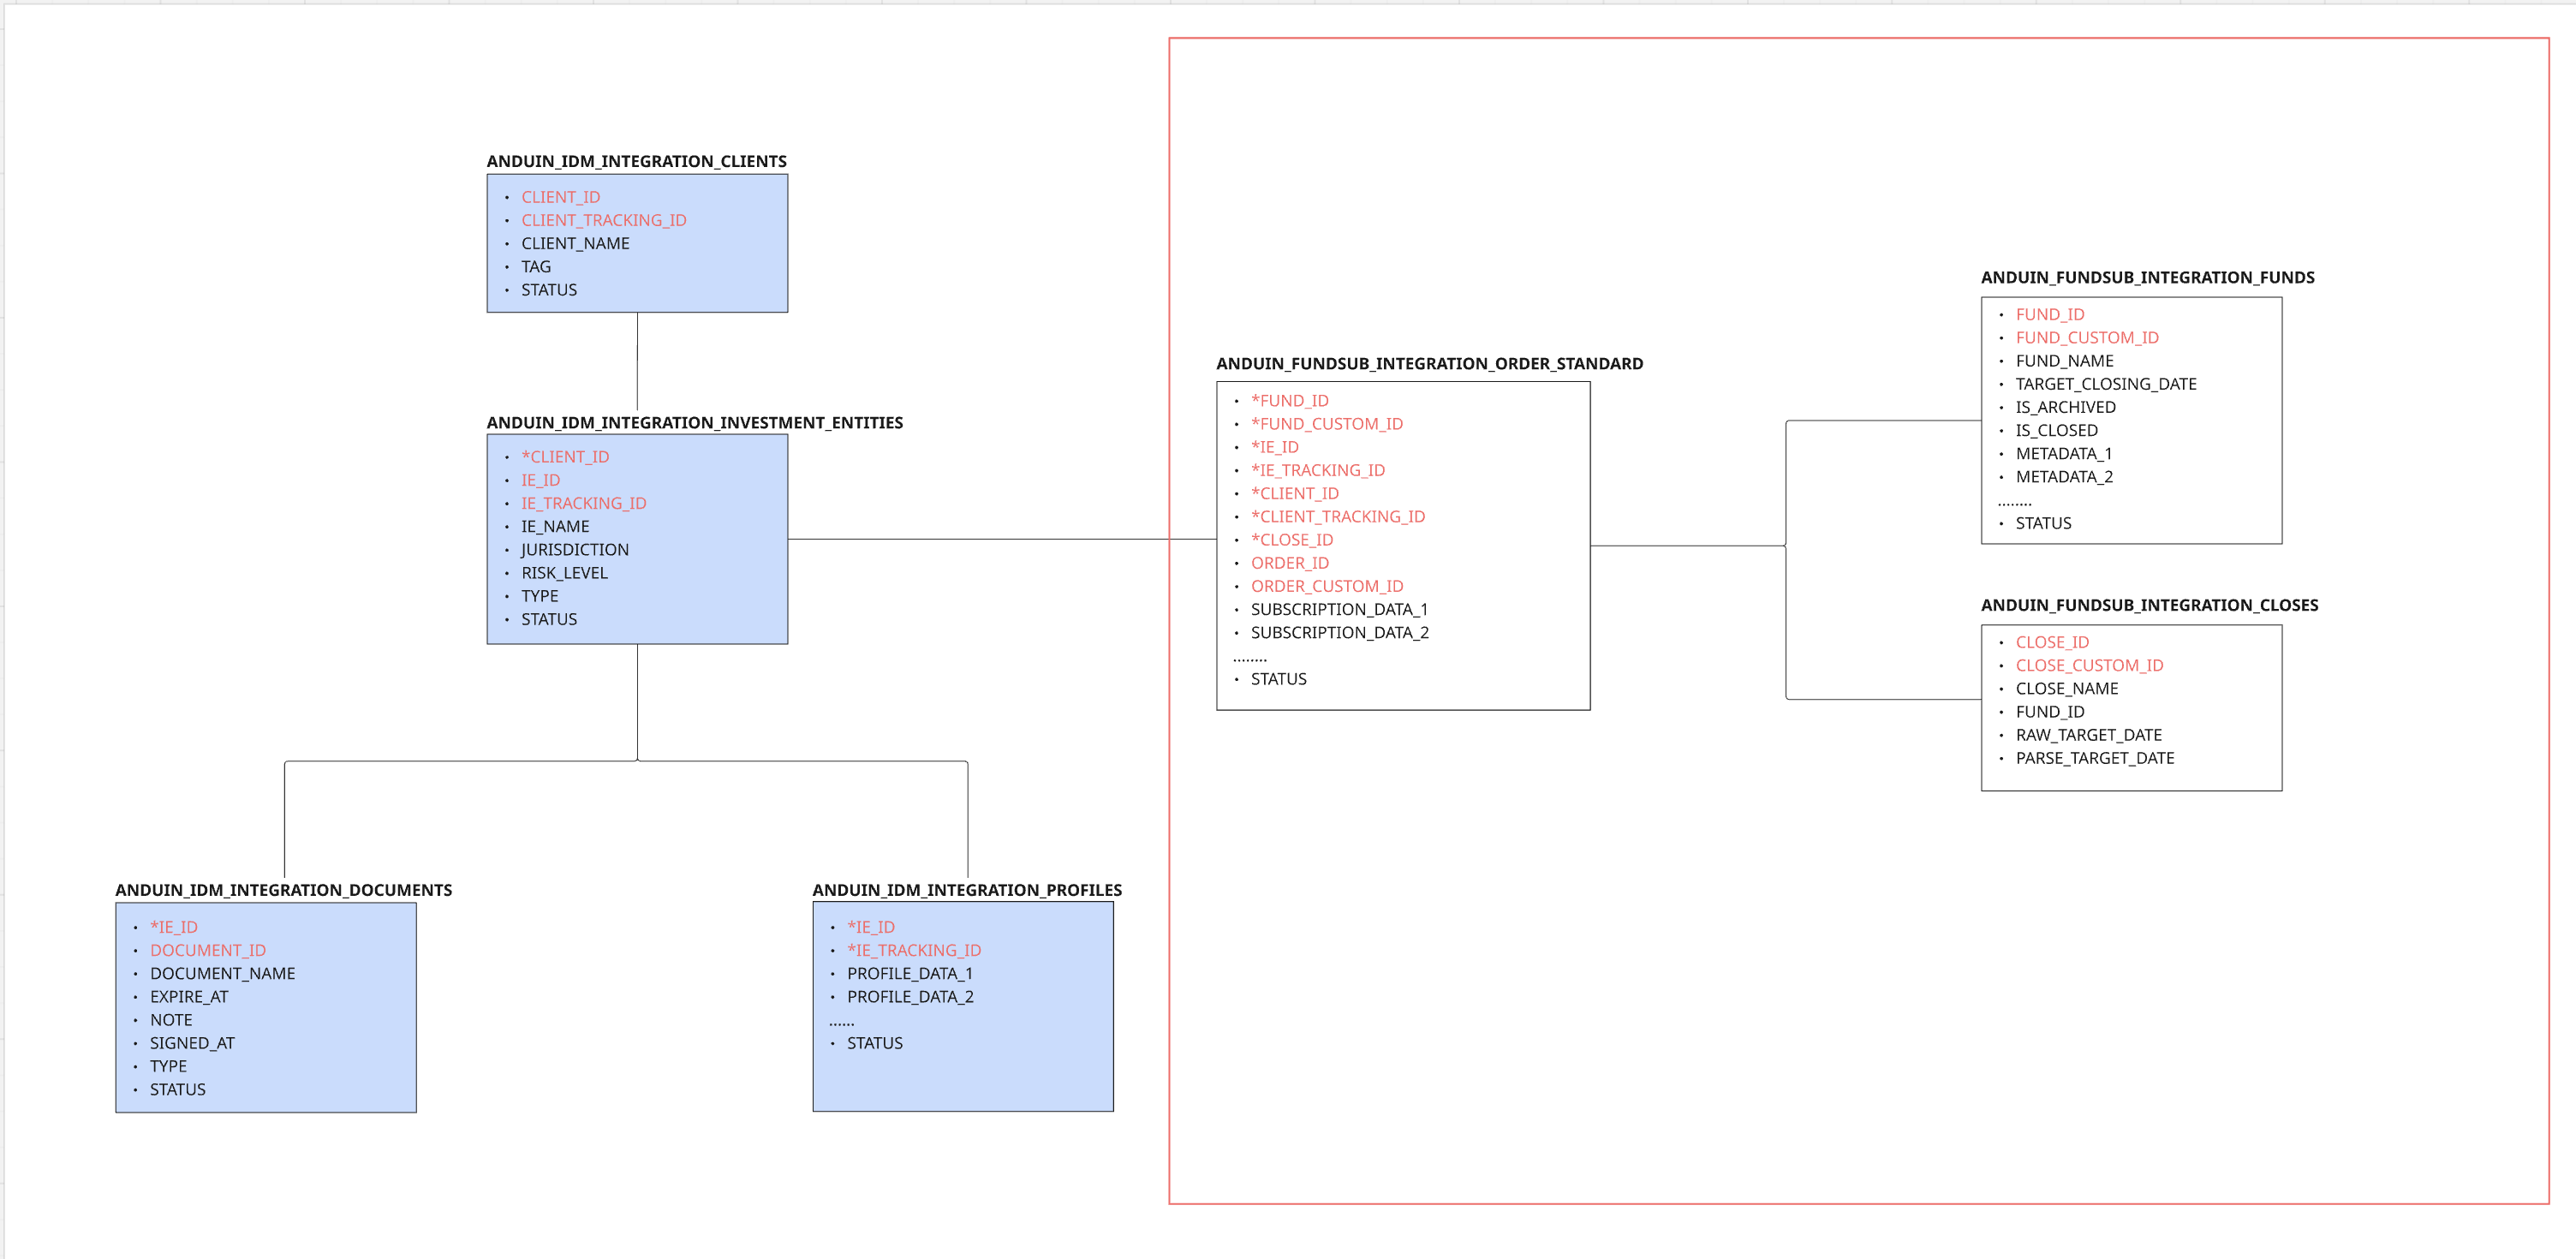
Task: Click the ANDUIN_IDM_INTEGRATION_INVESTMENT_ENTITIES heading
Action: click(694, 422)
